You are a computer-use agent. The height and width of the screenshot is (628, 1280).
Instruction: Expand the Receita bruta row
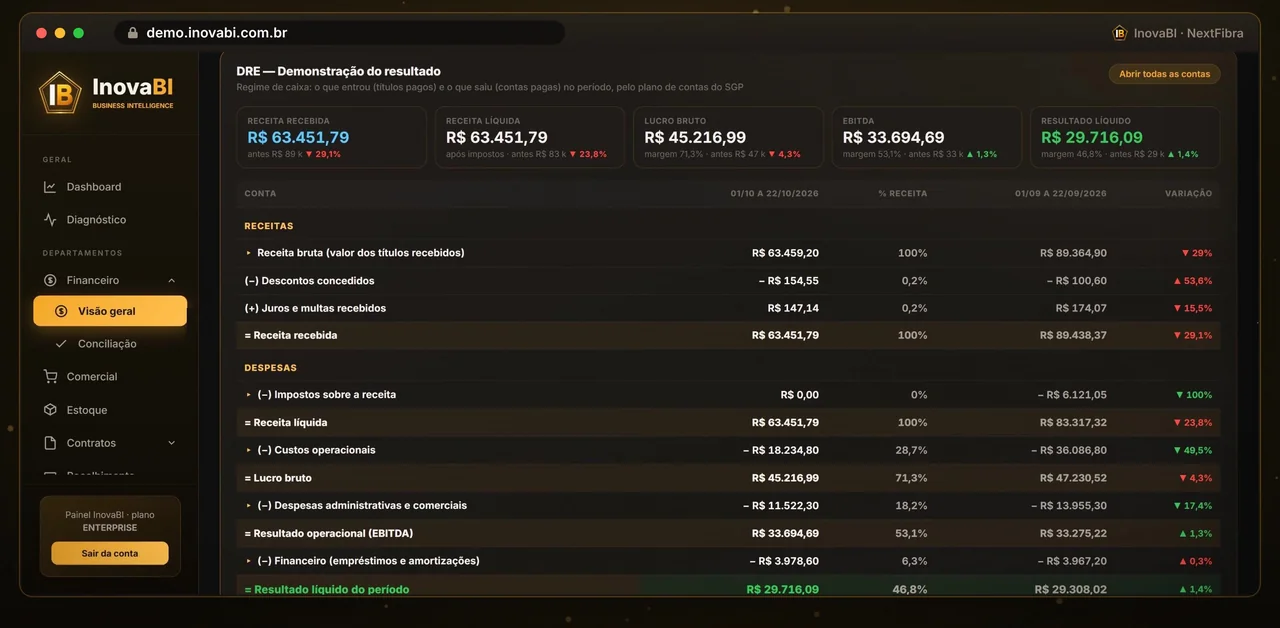click(249, 253)
